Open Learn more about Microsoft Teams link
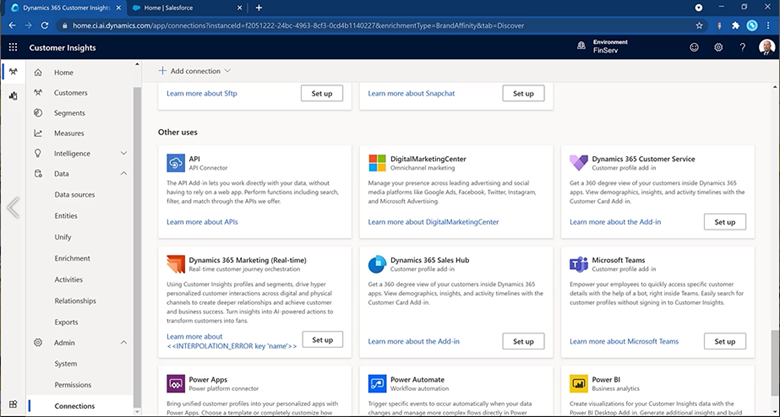Screen dimensions: 780x417 624,341
